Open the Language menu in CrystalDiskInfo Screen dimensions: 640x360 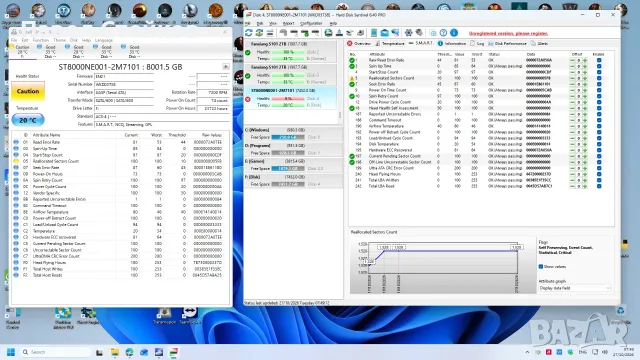[x=104, y=40]
